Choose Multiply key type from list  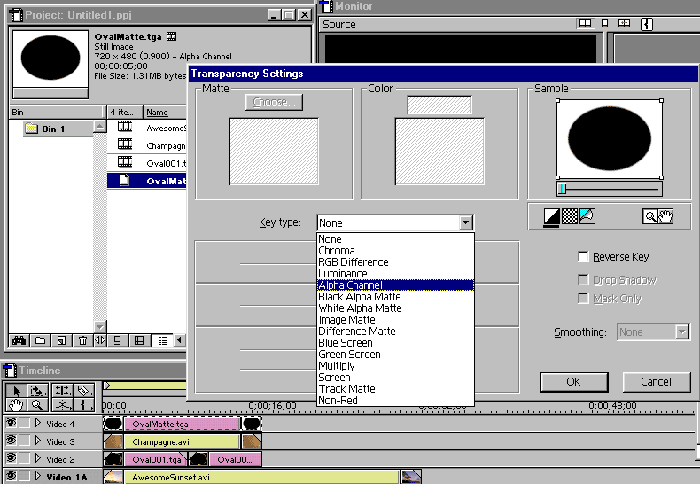[x=395, y=366]
